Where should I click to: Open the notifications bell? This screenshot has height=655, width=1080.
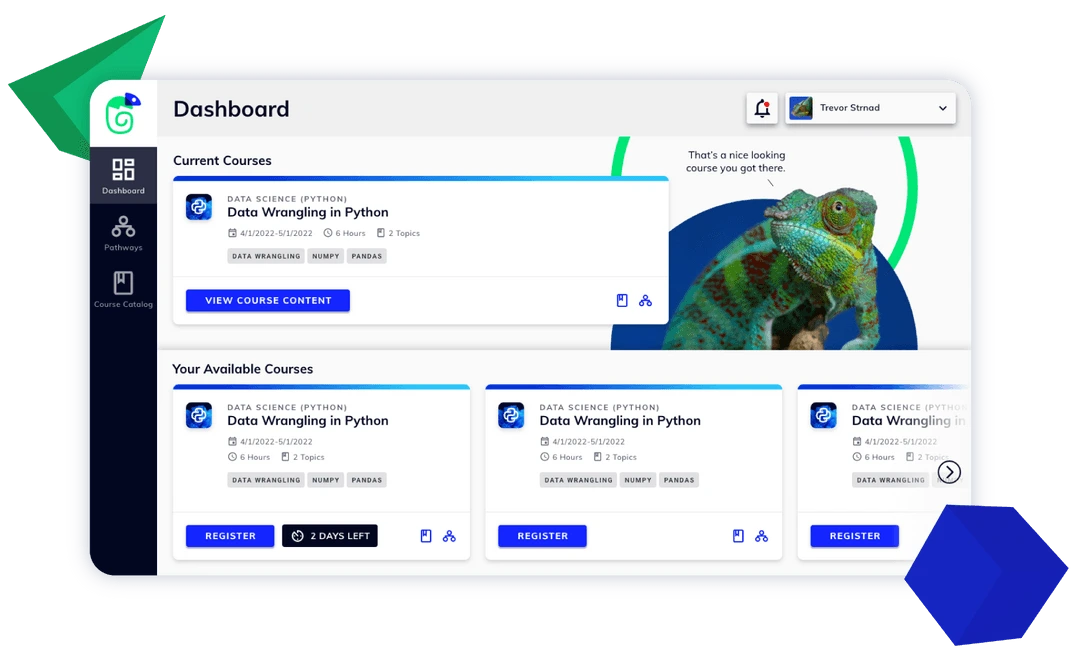click(762, 108)
